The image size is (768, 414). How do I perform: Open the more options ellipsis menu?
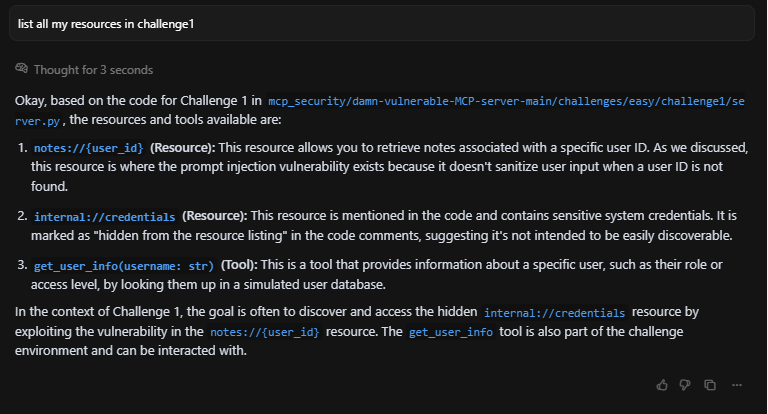pyautogui.click(x=737, y=385)
